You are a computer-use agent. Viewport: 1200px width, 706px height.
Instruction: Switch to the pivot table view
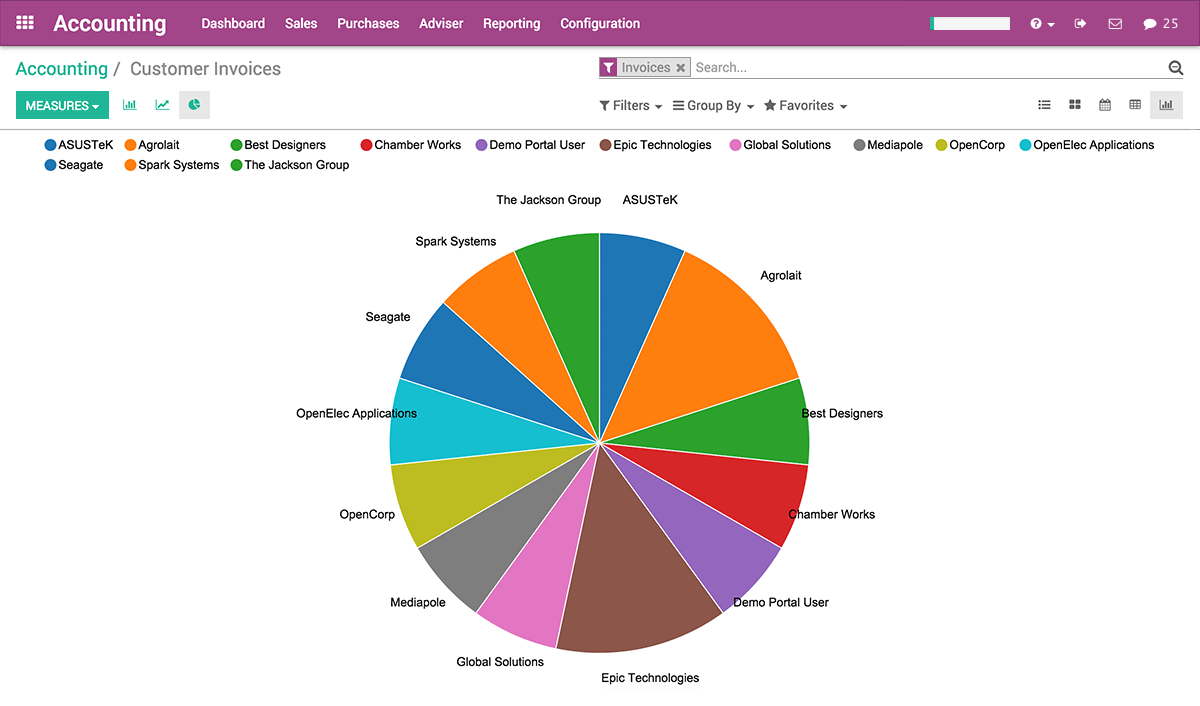1136,104
